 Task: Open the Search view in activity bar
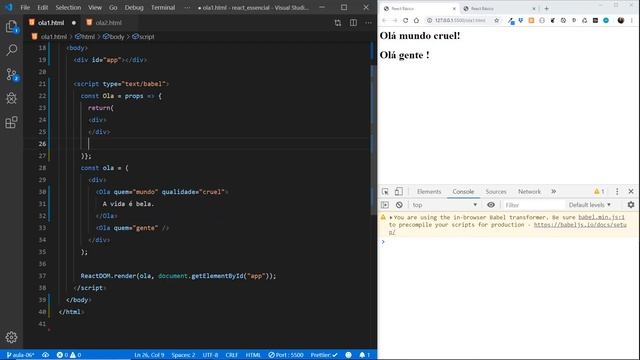coord(11,50)
